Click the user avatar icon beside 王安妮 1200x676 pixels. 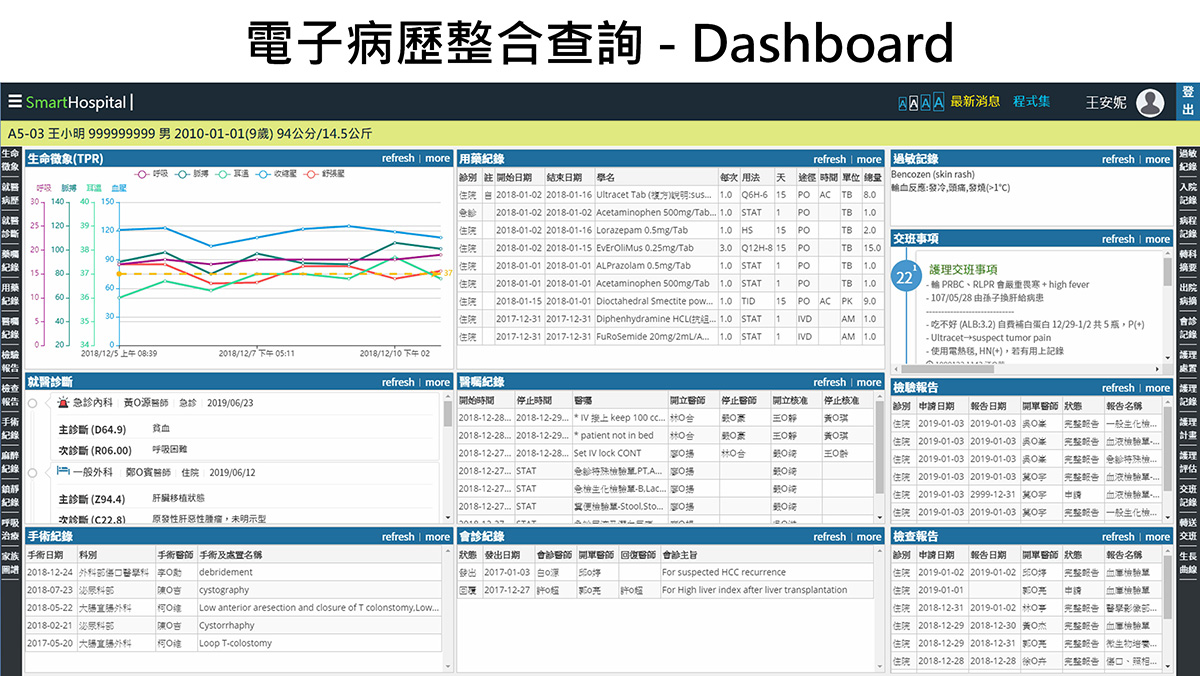click(x=1150, y=102)
